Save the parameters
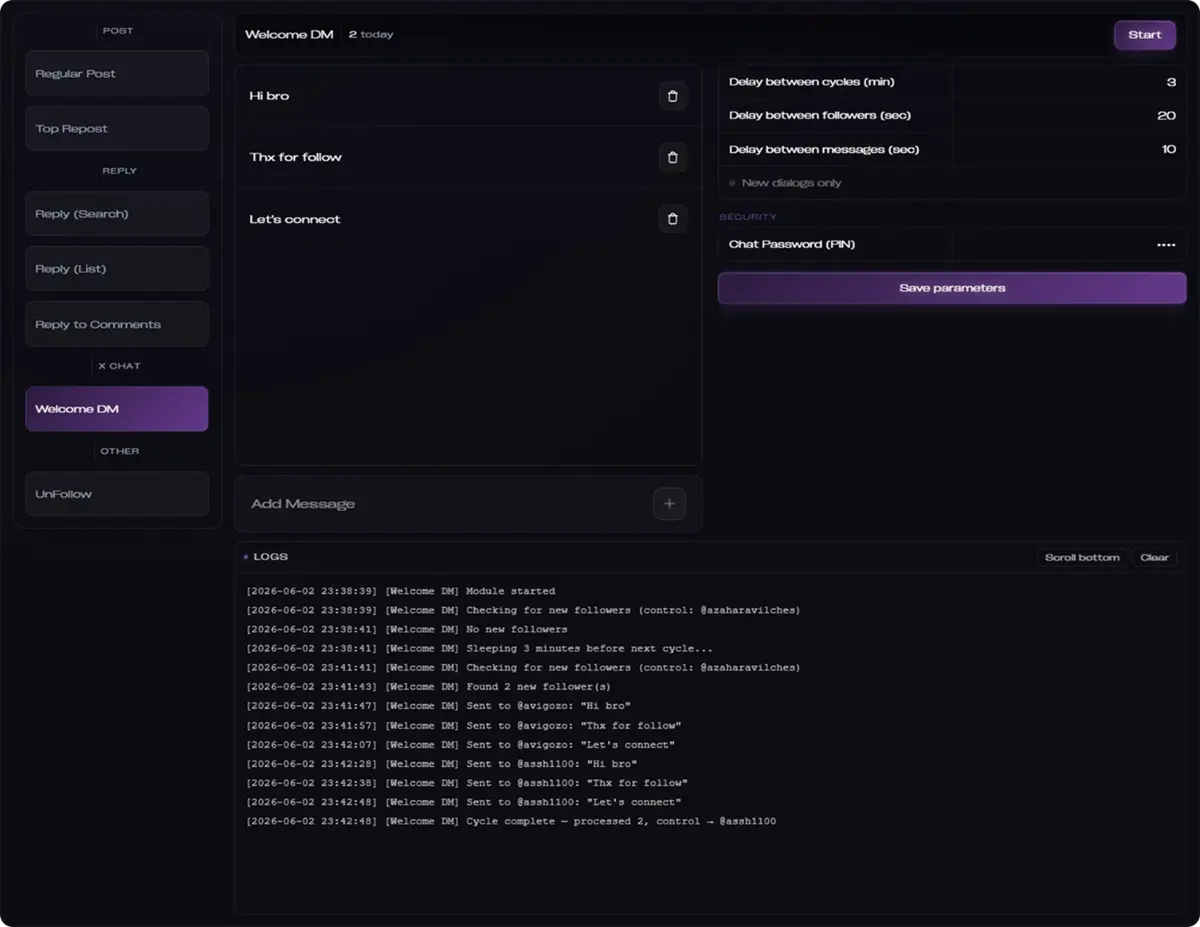1200x927 pixels. (952, 288)
